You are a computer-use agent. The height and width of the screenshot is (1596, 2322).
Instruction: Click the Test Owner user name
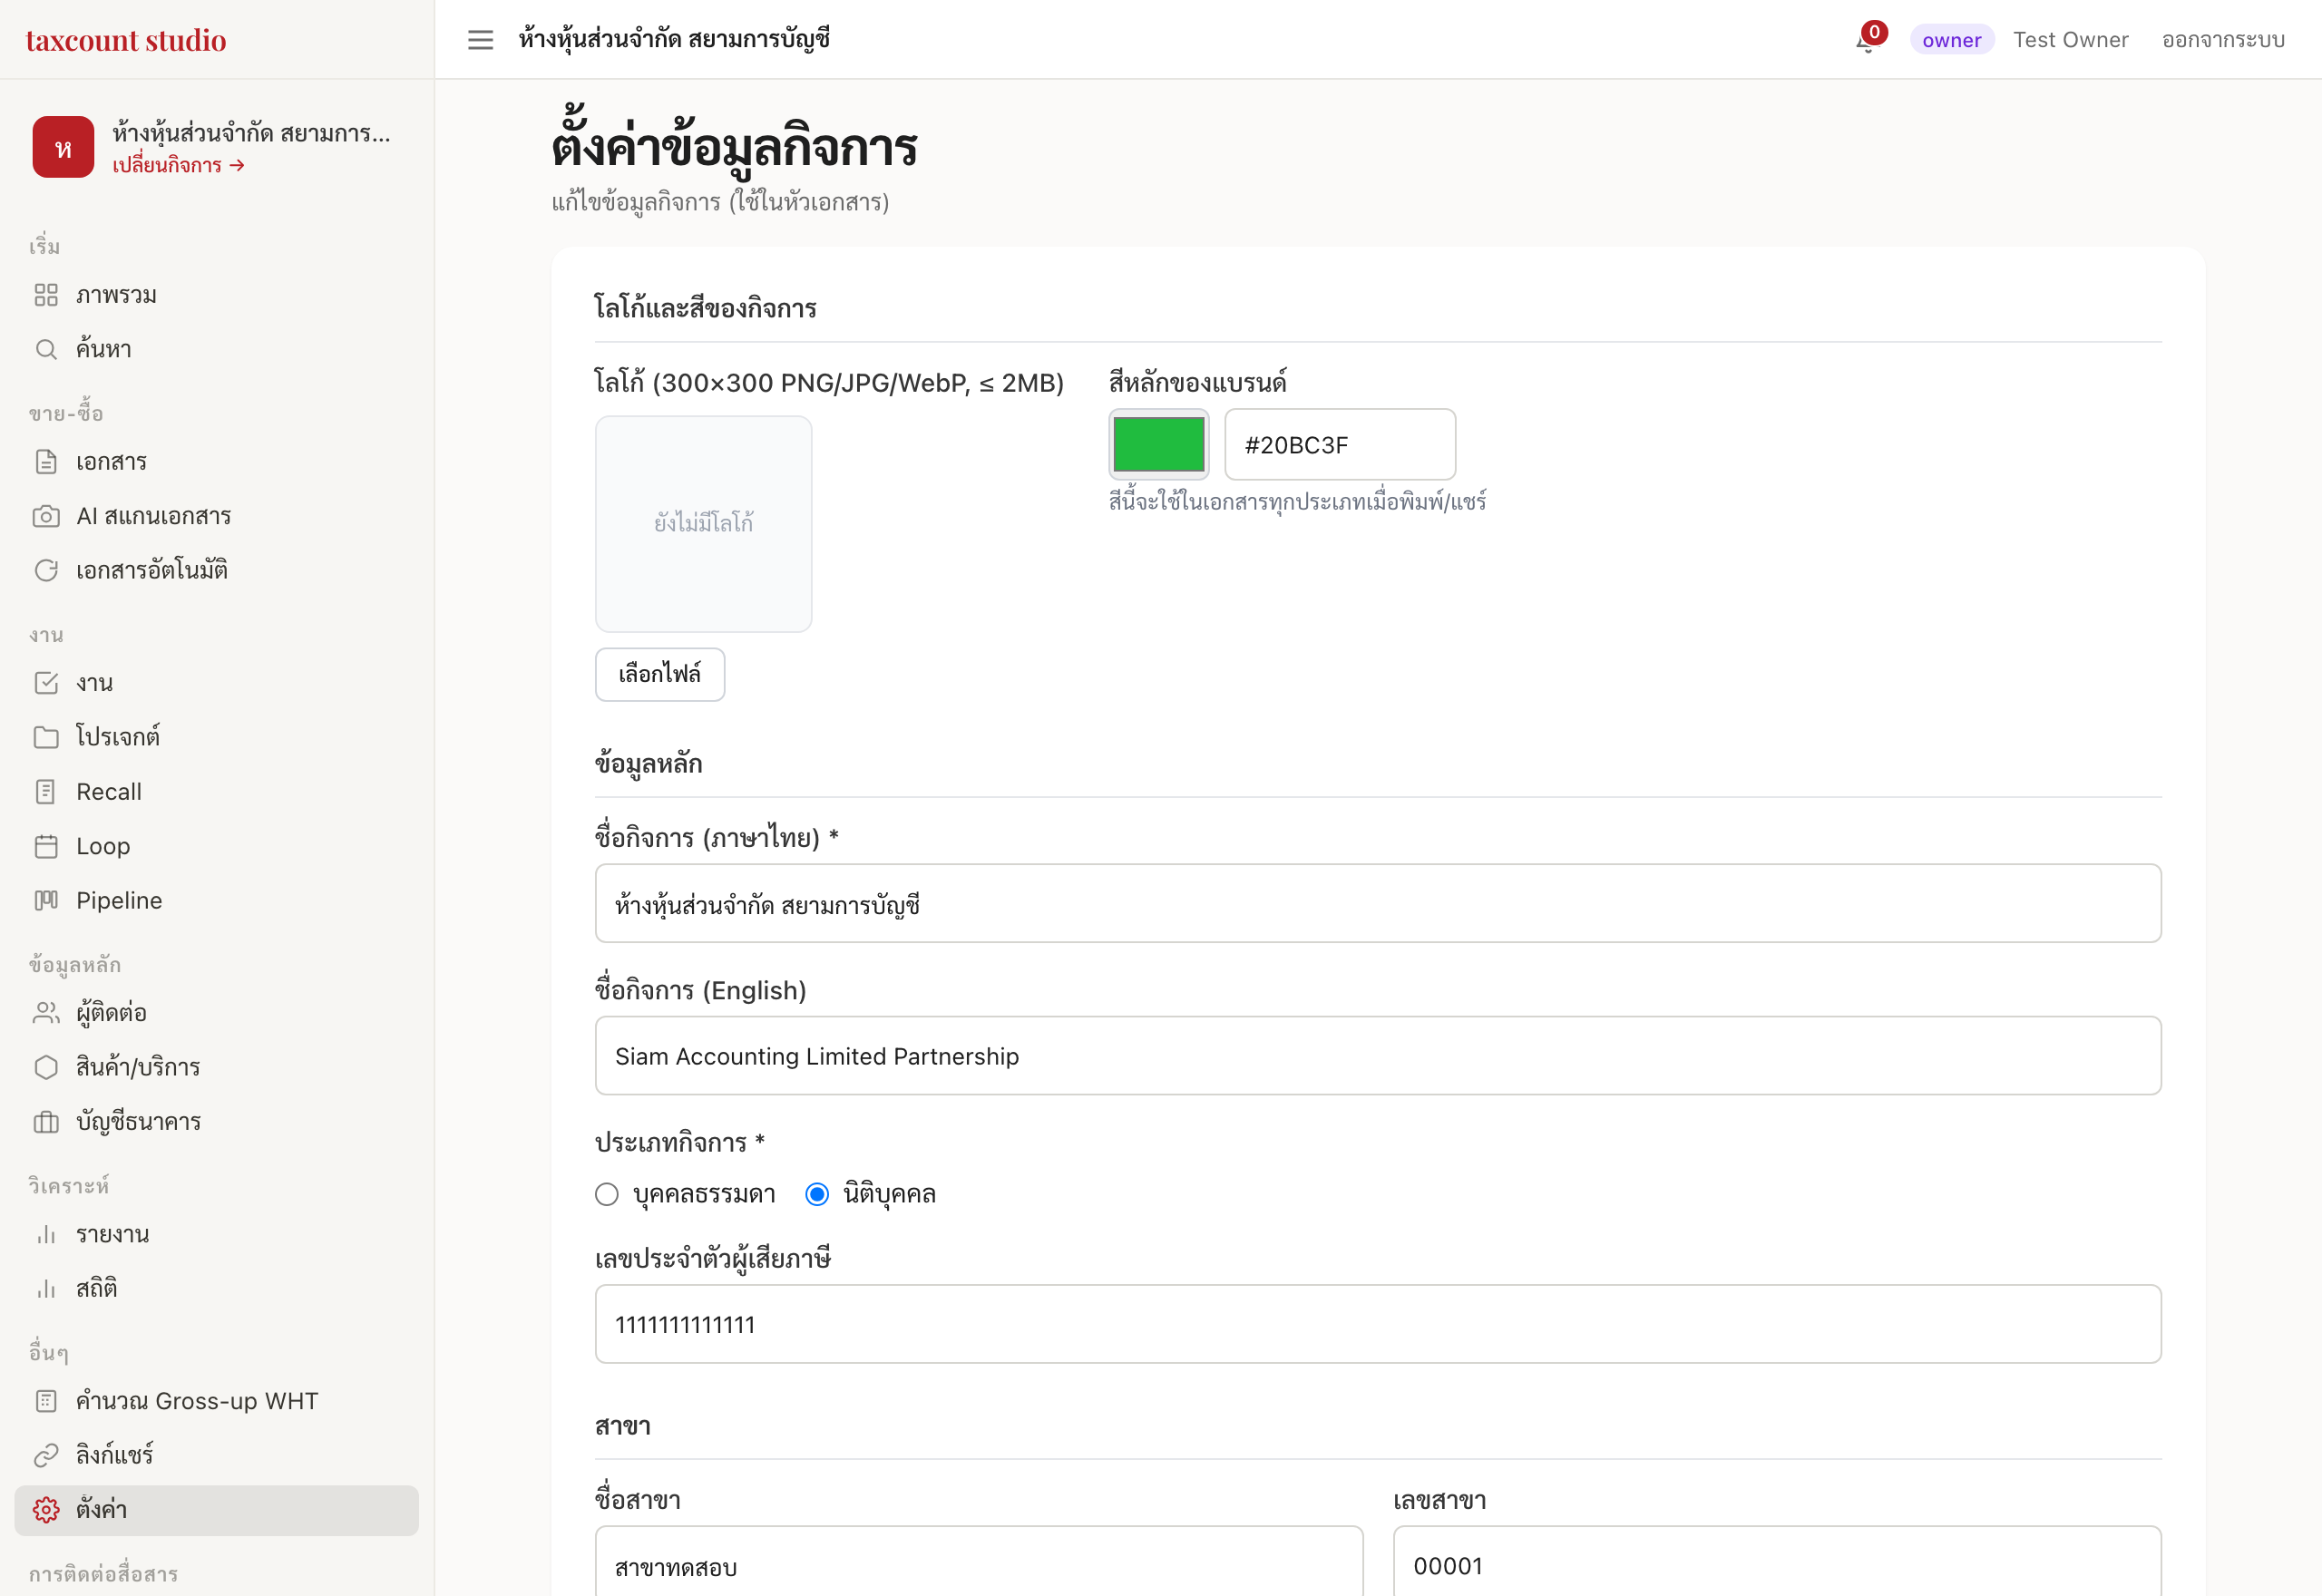coord(2071,40)
